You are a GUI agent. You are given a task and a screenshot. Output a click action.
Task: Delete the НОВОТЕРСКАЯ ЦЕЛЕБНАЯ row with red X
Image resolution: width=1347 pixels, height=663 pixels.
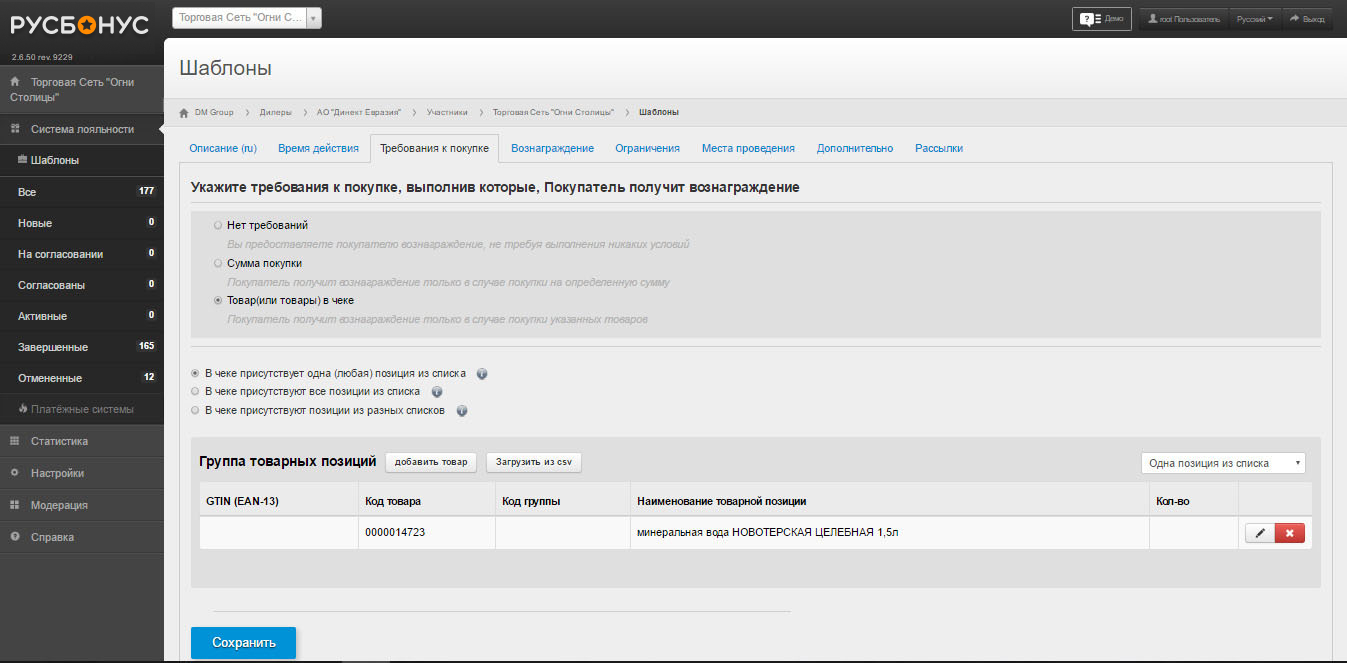click(x=1290, y=533)
